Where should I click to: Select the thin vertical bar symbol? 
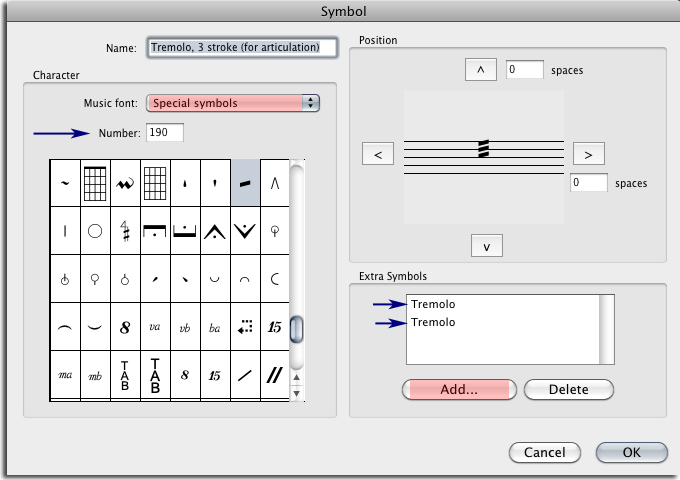(65, 231)
